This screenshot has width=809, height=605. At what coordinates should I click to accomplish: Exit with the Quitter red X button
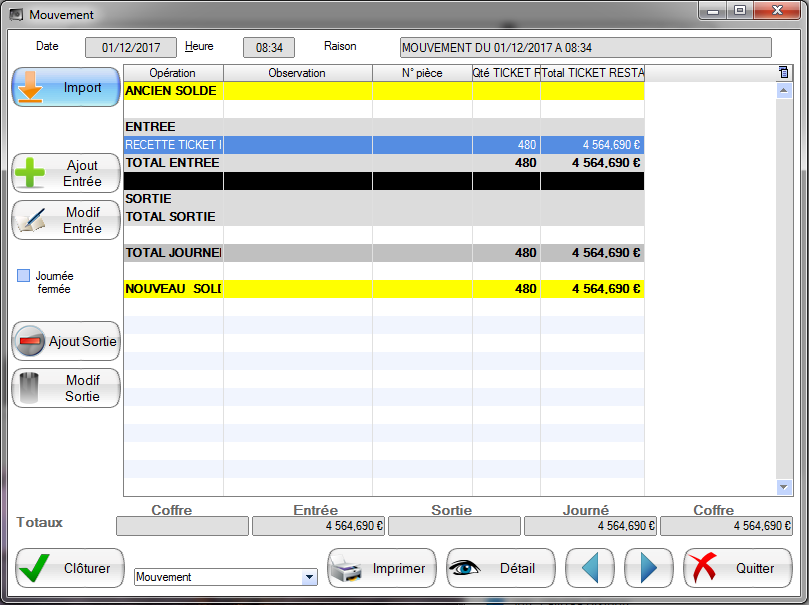(736, 568)
